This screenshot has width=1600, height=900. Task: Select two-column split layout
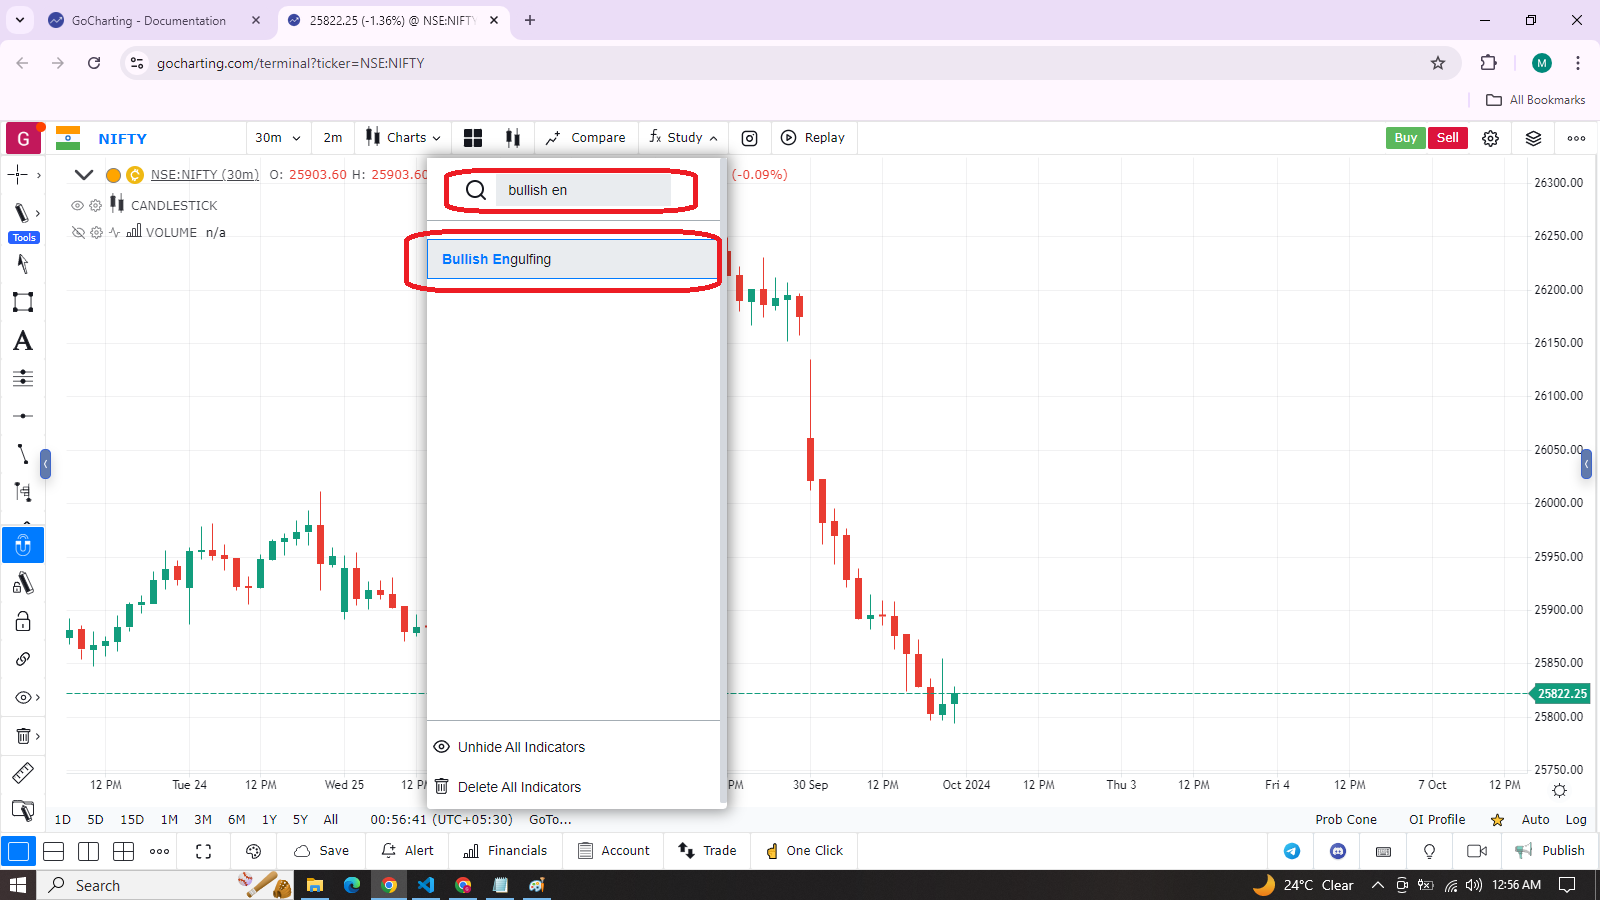[89, 851]
